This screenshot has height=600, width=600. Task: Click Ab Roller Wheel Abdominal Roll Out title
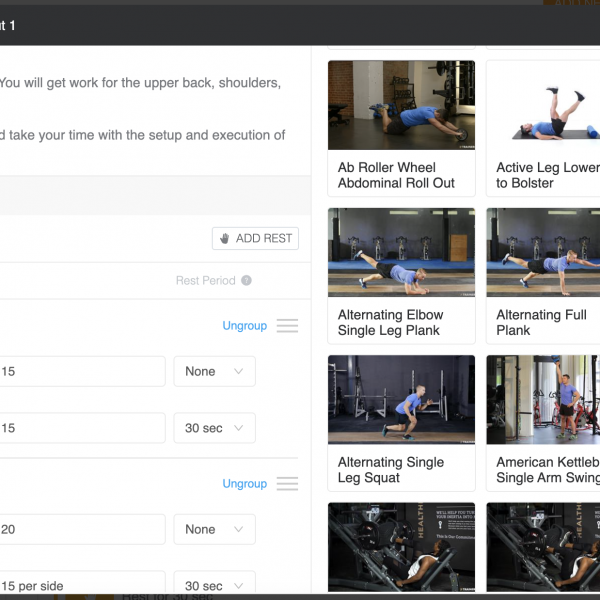click(x=396, y=175)
